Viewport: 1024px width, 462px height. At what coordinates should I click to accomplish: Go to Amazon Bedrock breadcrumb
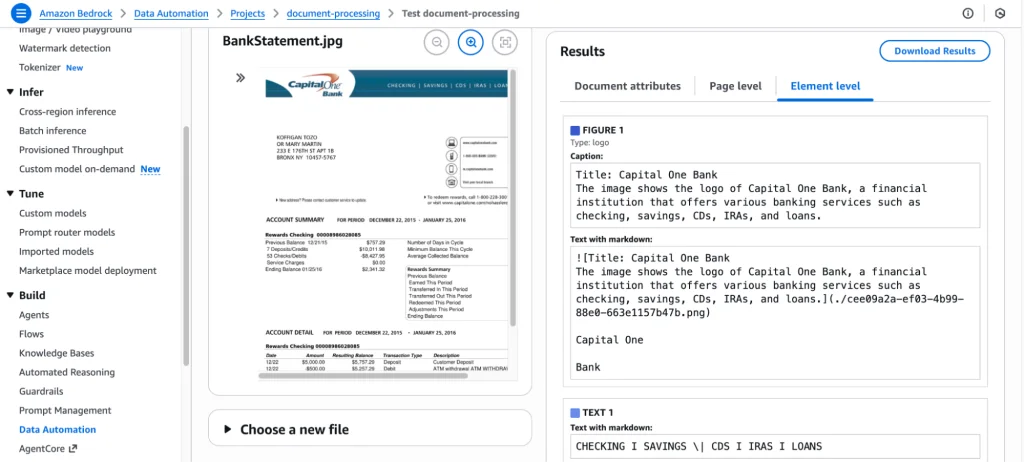[x=78, y=13]
